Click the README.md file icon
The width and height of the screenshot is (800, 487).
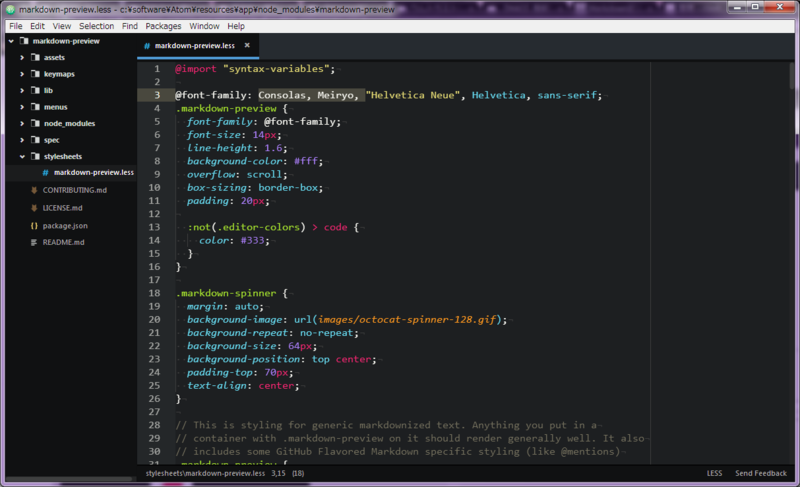pos(34,242)
